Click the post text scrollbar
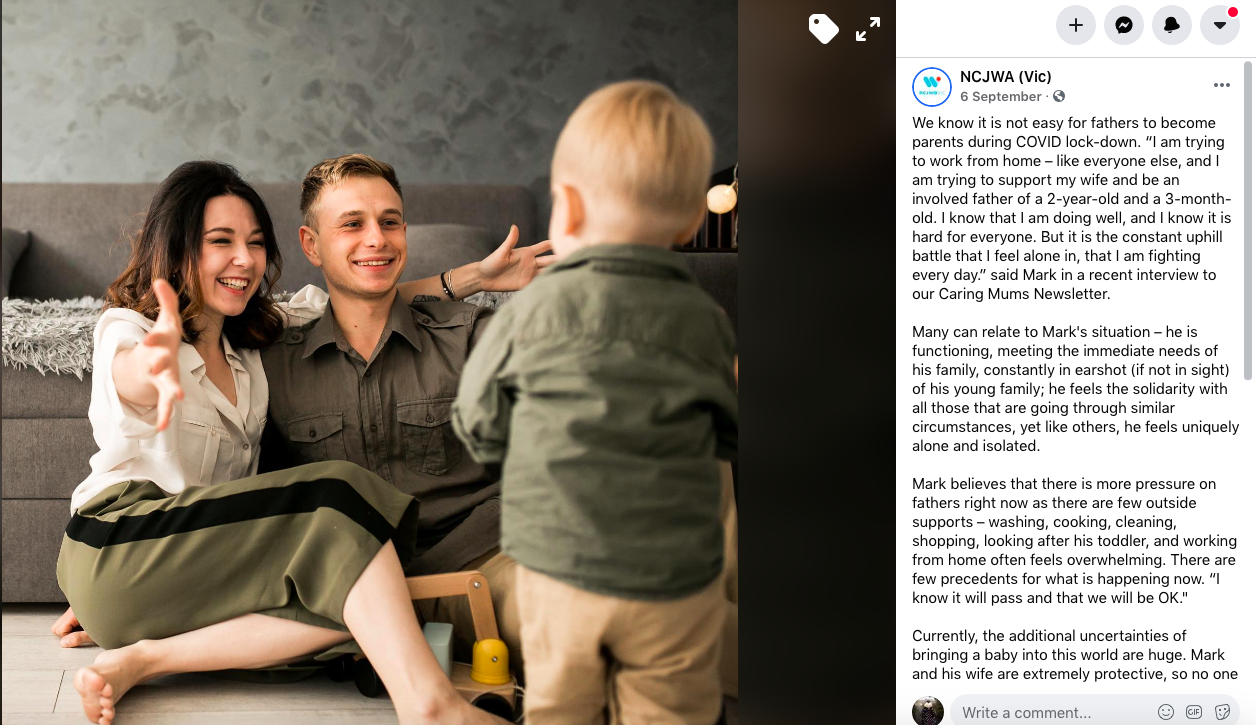 1247,220
